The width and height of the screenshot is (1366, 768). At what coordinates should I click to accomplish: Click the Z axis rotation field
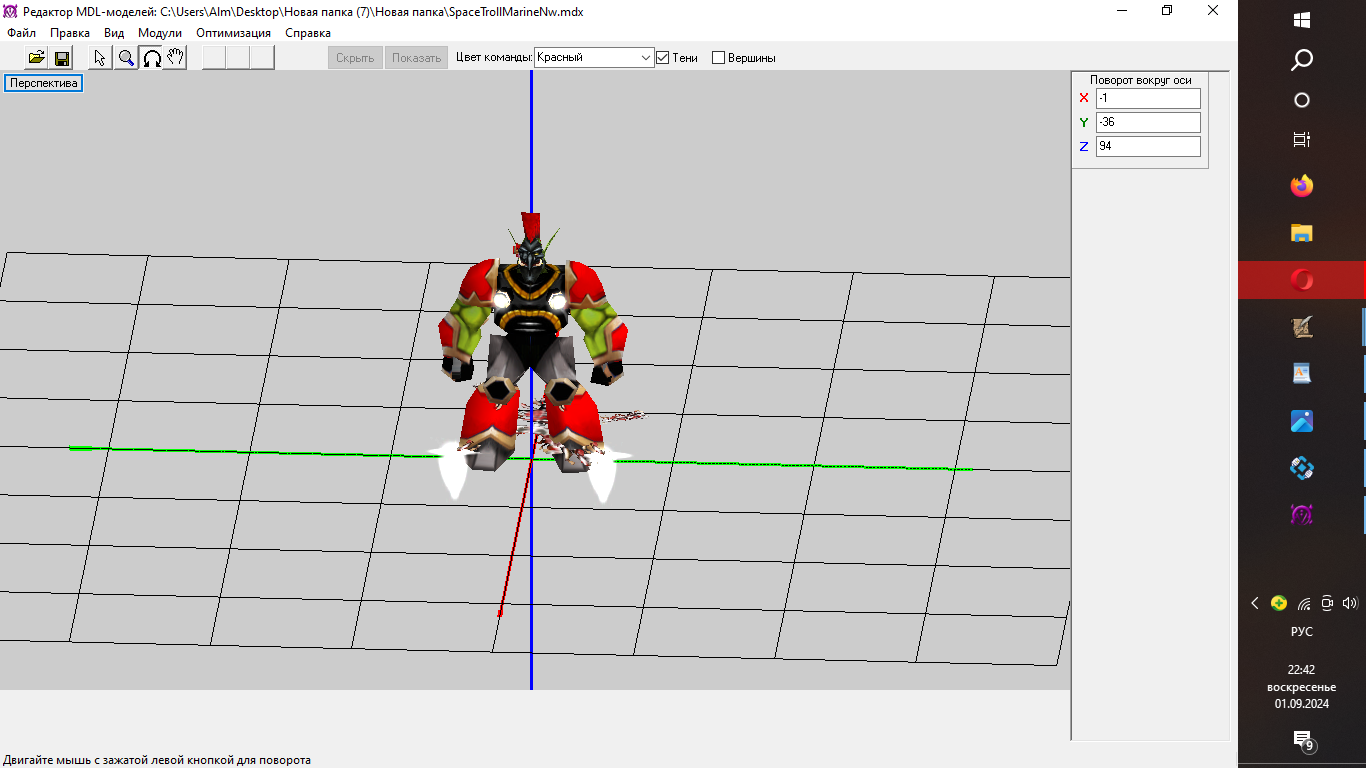(x=1148, y=146)
